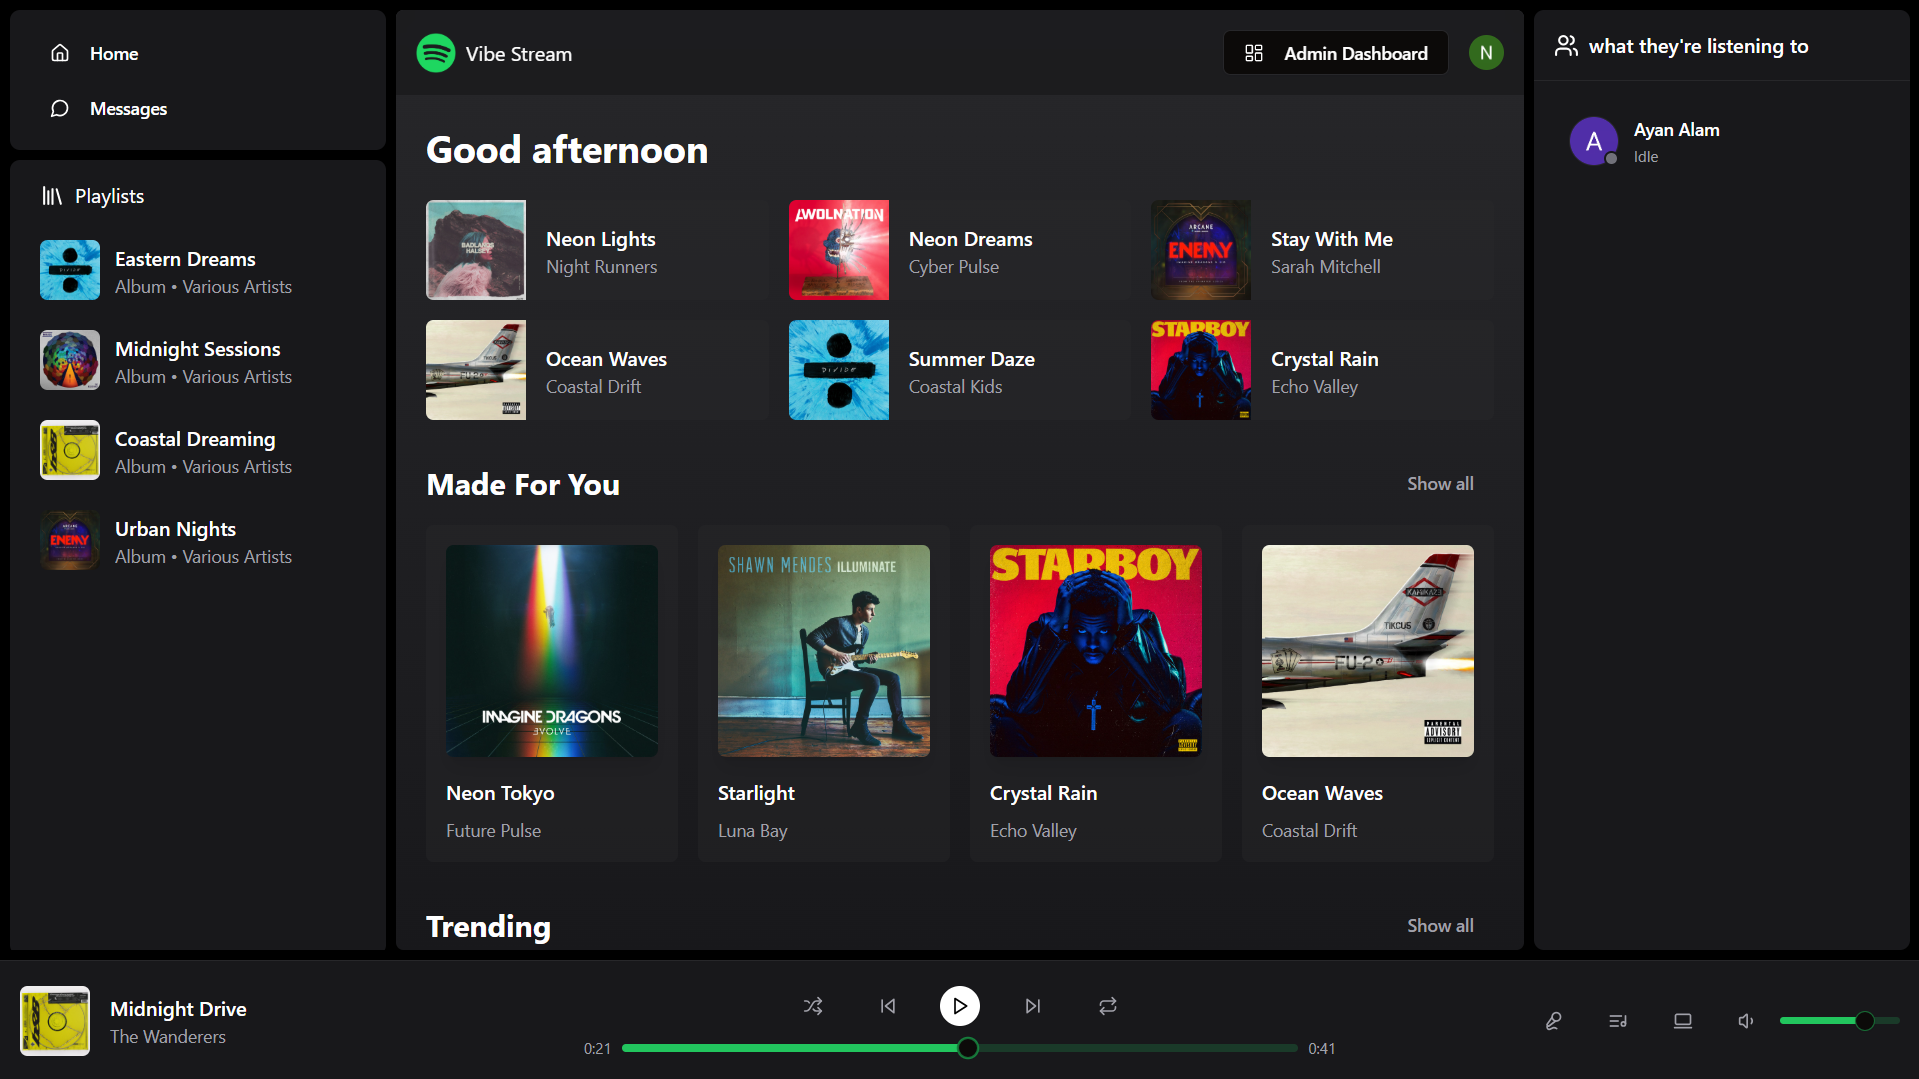Click the Admin Dashboard grid icon
1919x1079 pixels.
click(x=1254, y=53)
